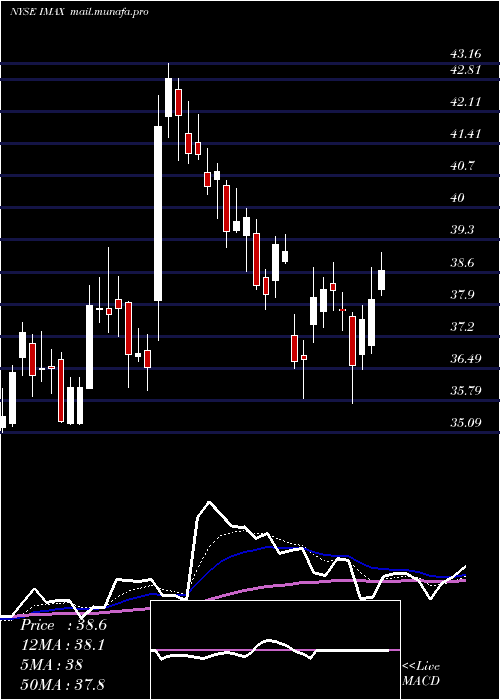Select the 40.7 price level label

click(462, 166)
